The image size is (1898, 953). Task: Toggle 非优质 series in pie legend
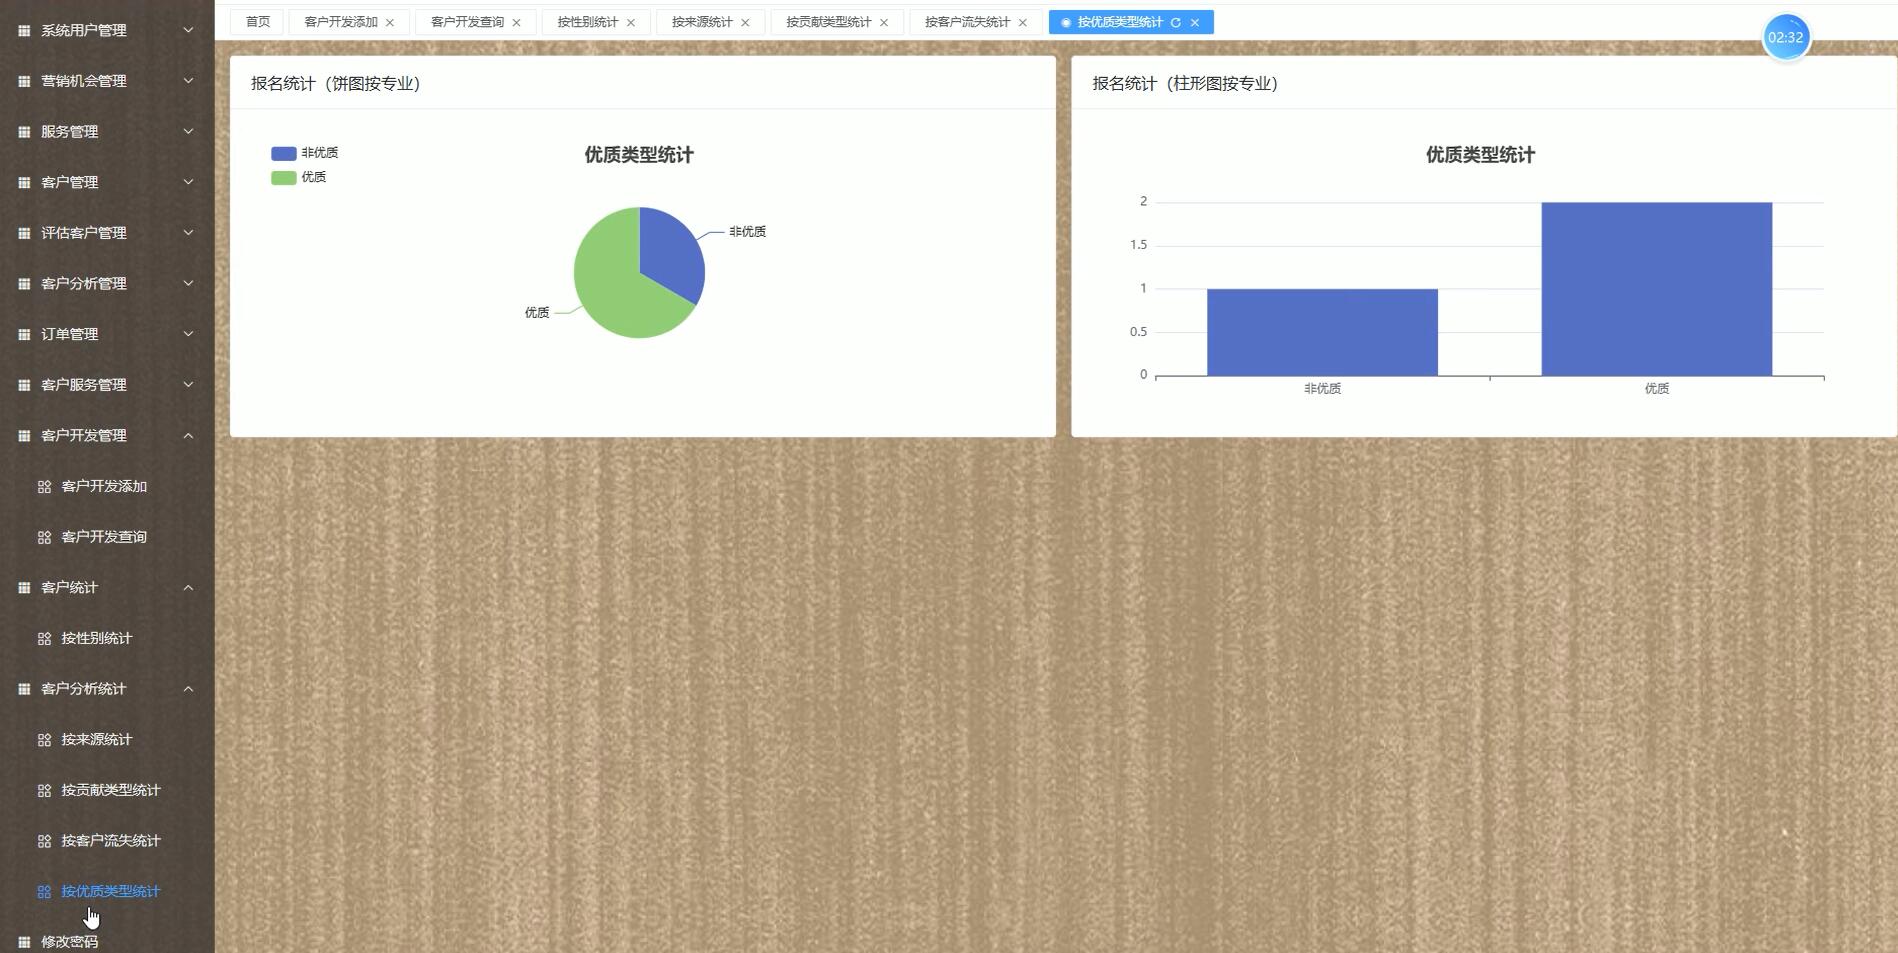(304, 153)
